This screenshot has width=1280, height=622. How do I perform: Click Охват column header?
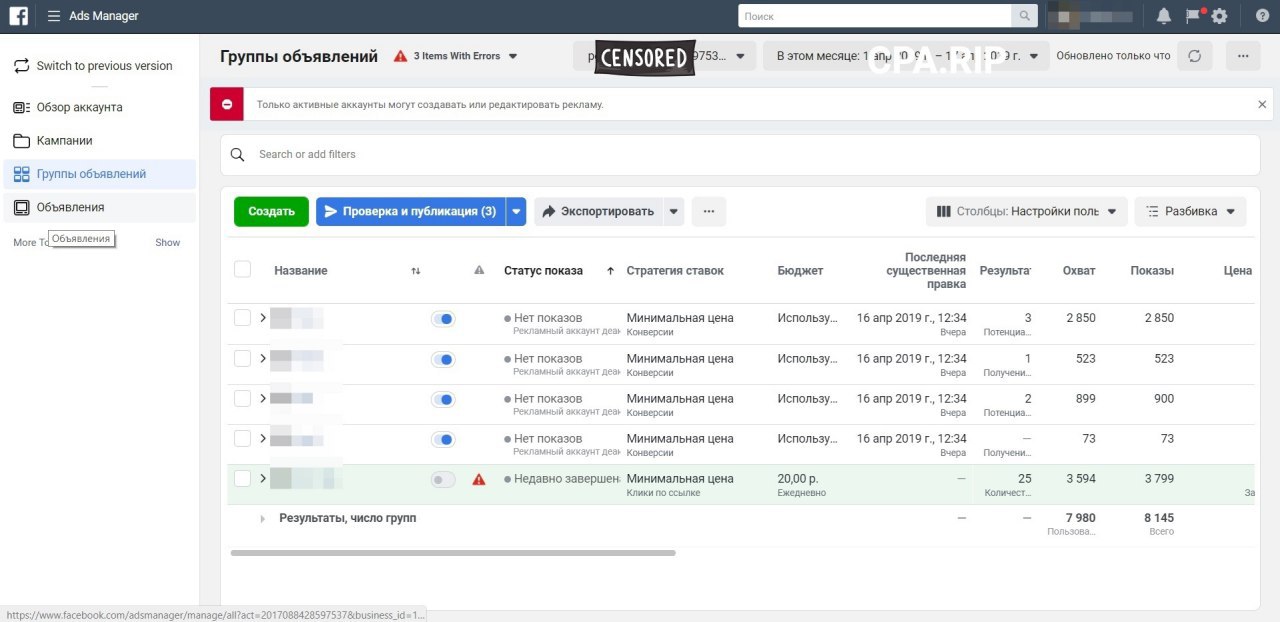[1079, 270]
